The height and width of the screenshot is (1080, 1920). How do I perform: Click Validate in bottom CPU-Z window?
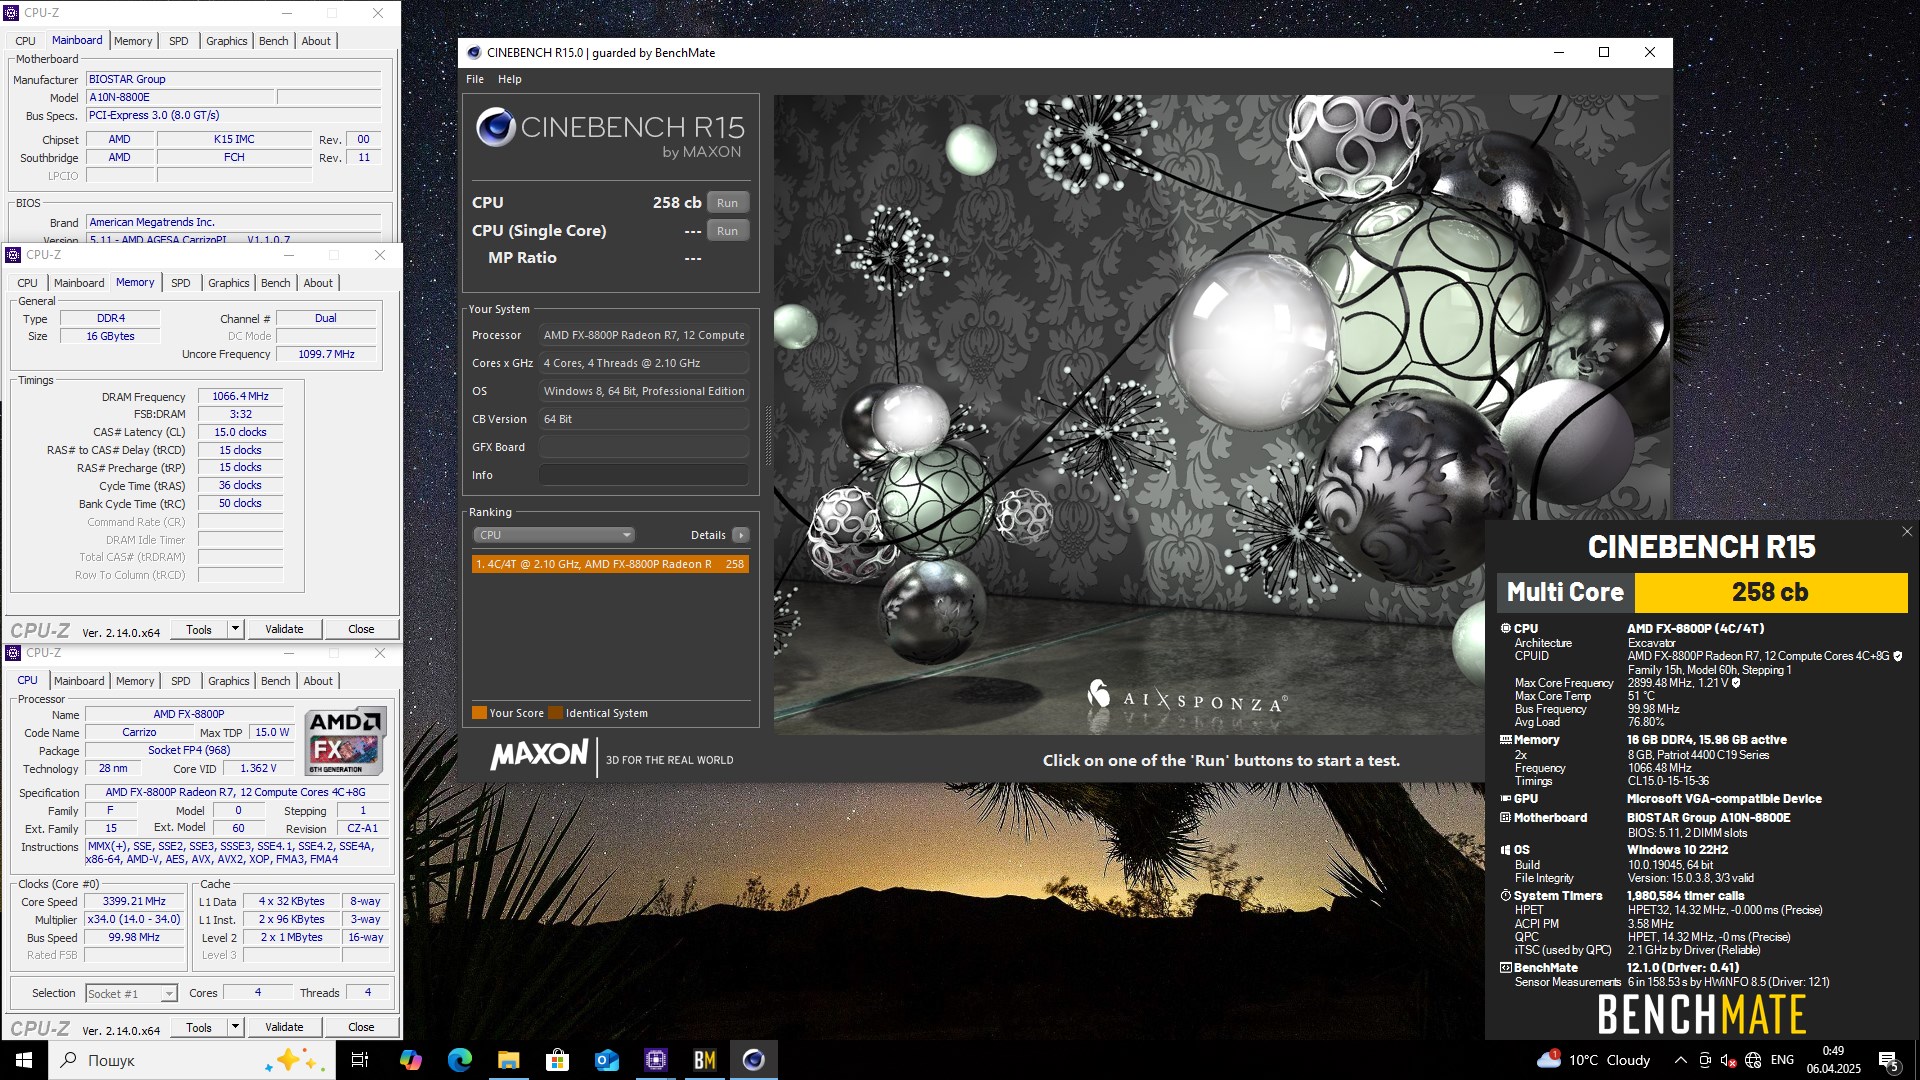pyautogui.click(x=284, y=1027)
